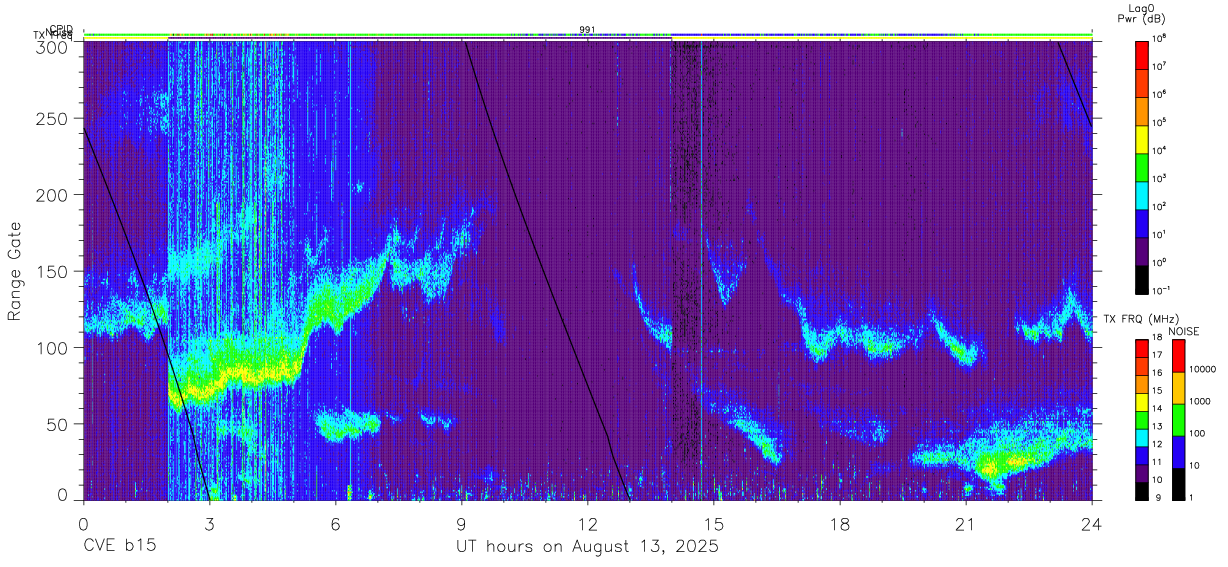
Task: Click the purple 10–11 MHz TX FRQ segment
Action: (x=1142, y=471)
